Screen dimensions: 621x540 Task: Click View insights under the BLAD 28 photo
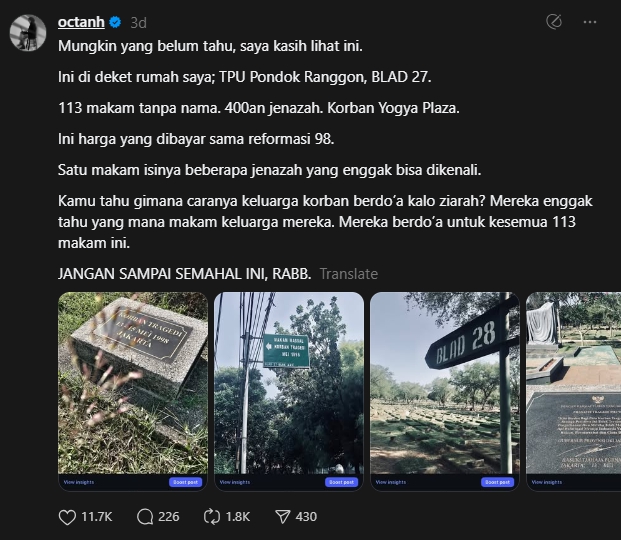391,482
